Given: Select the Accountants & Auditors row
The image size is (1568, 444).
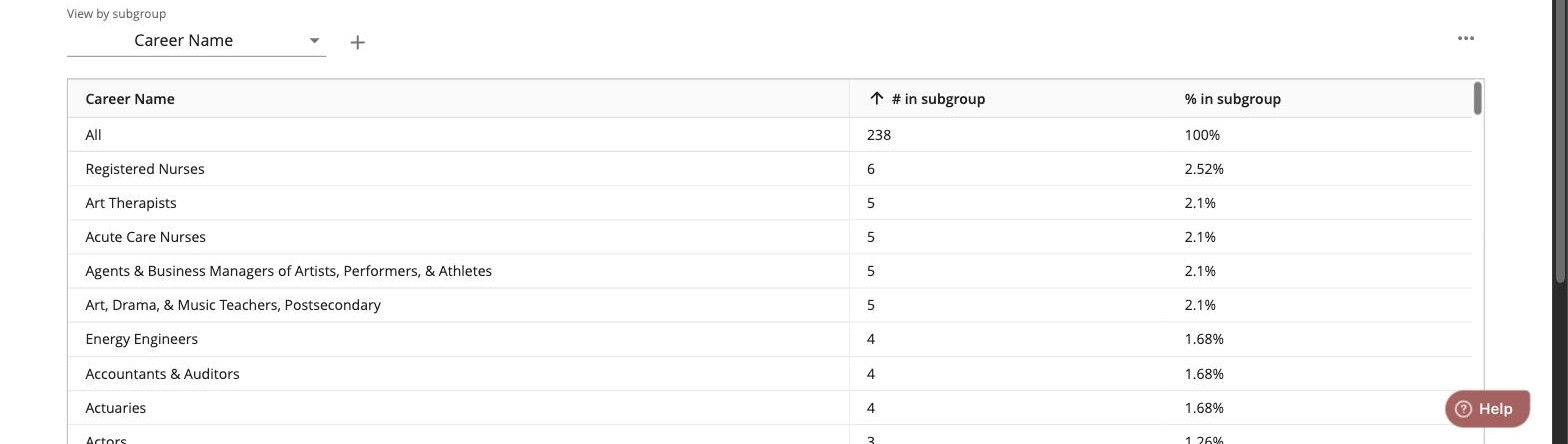Looking at the screenshot, I should coord(770,374).
